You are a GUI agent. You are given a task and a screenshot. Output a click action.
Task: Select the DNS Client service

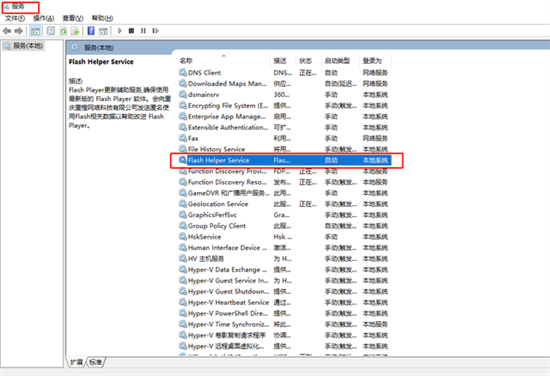[x=204, y=73]
